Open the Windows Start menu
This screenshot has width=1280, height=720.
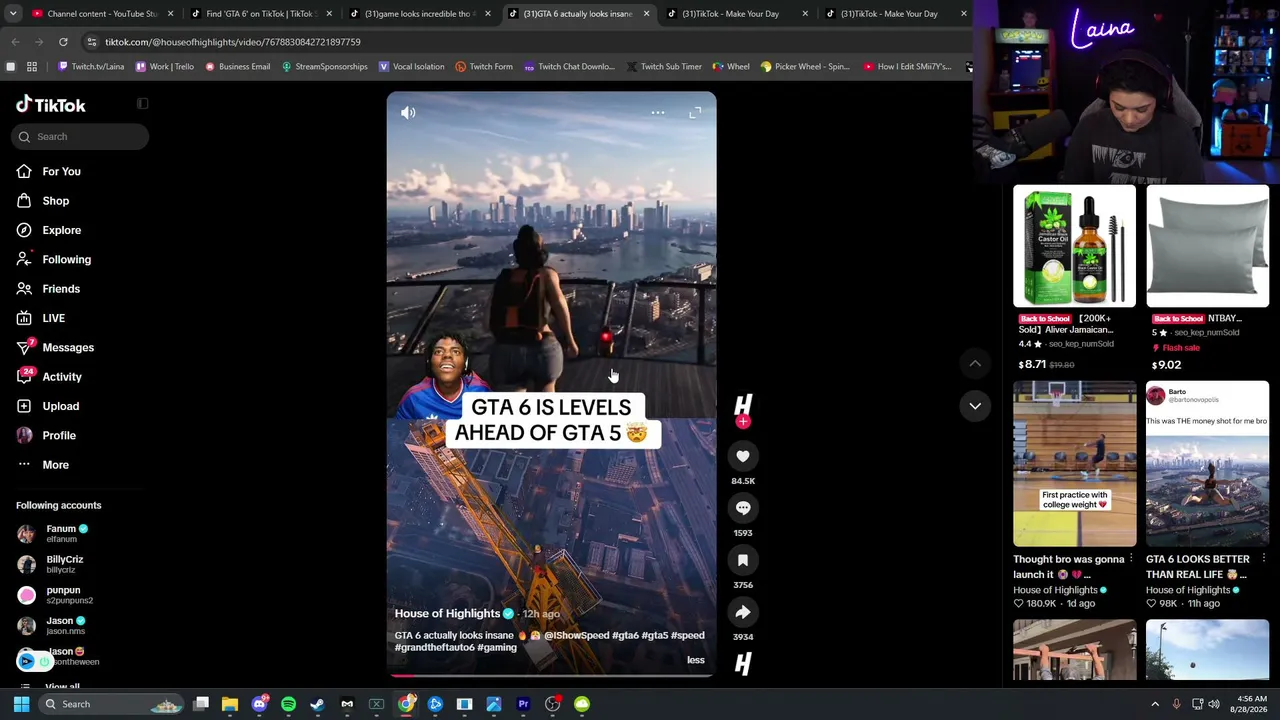(21, 704)
